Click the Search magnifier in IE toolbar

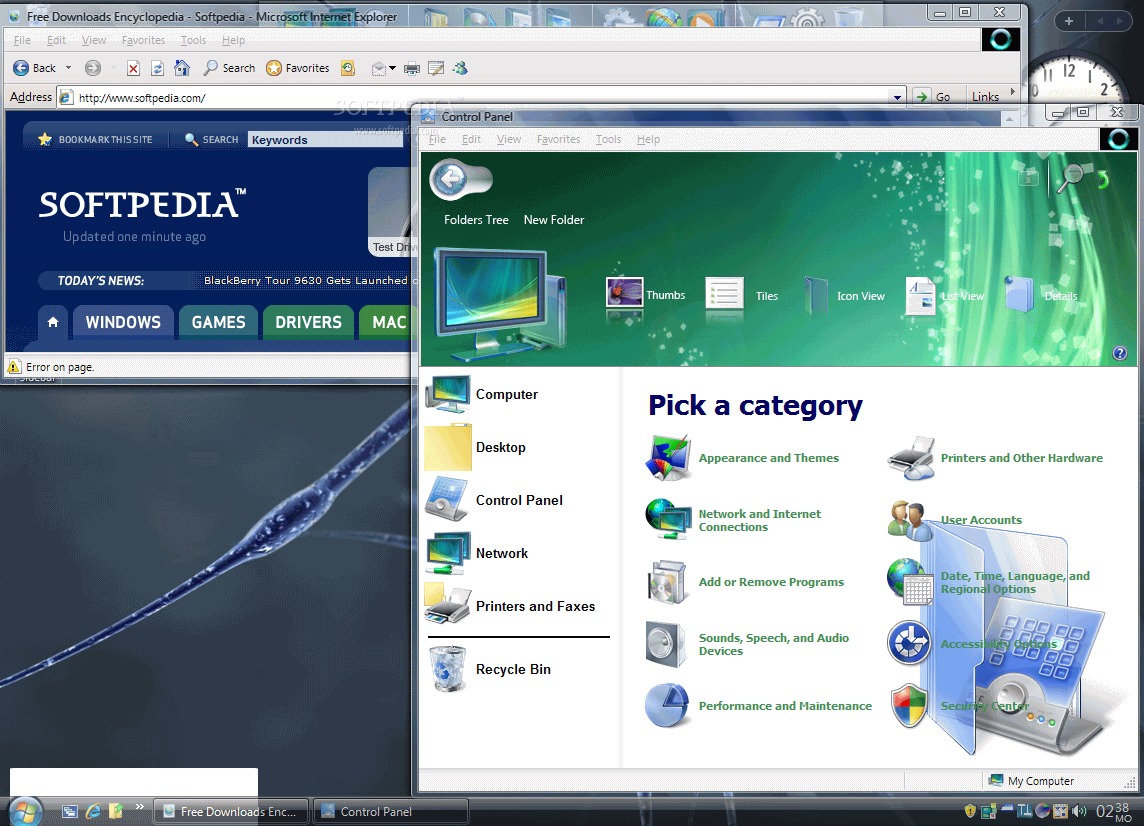point(229,68)
